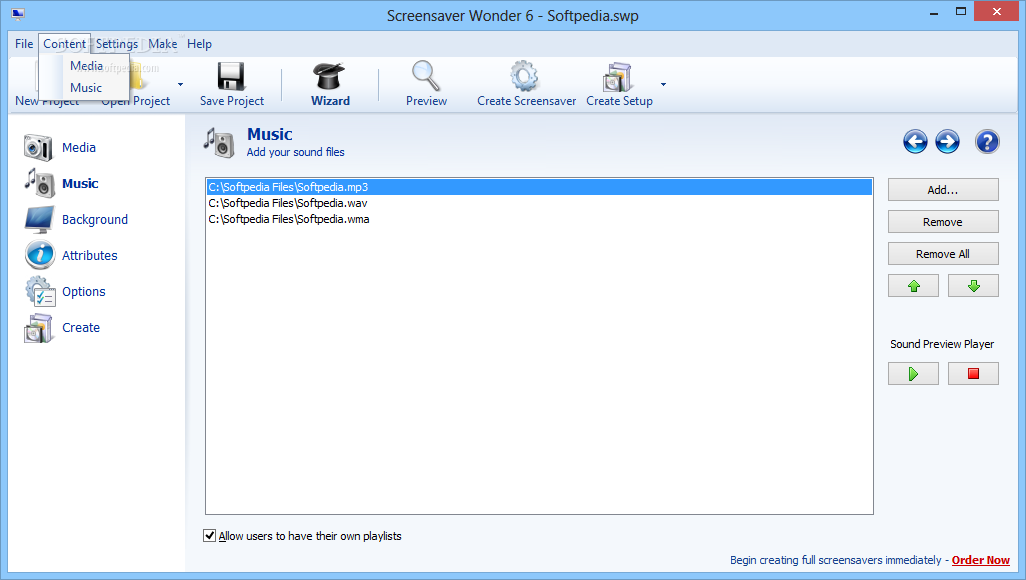
Task: Open the Settings menu
Action: [116, 44]
